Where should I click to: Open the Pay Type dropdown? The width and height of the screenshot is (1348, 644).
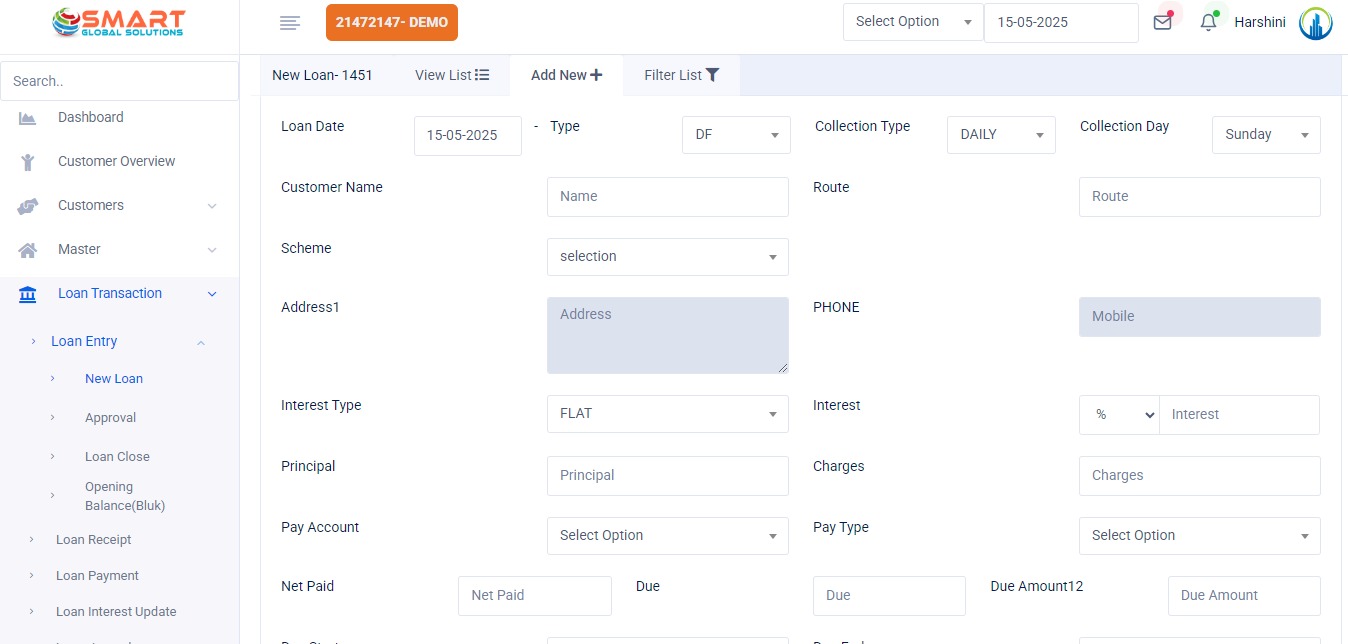point(1200,536)
